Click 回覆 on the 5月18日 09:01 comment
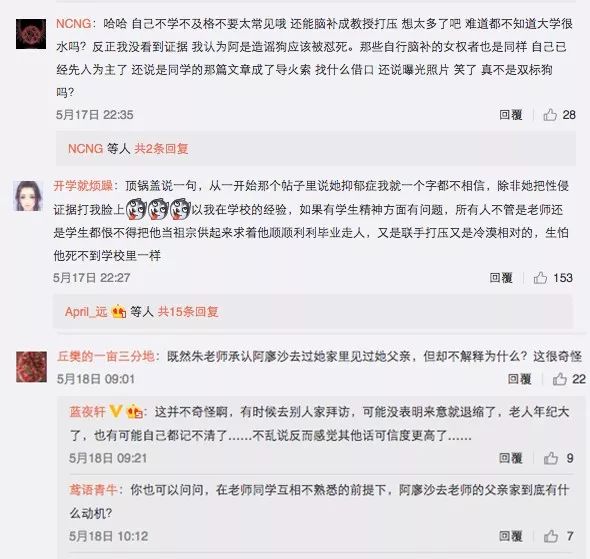Viewport: 590px width, 559px height. 519,379
